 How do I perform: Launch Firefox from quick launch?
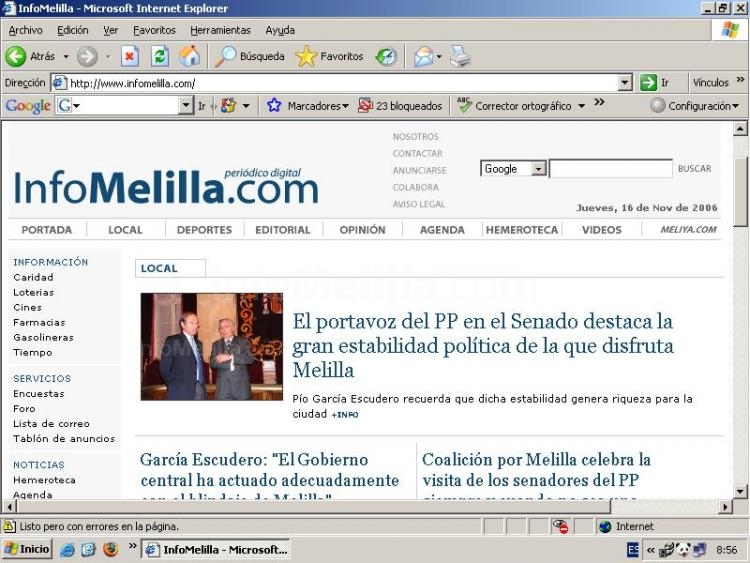[x=110, y=549]
